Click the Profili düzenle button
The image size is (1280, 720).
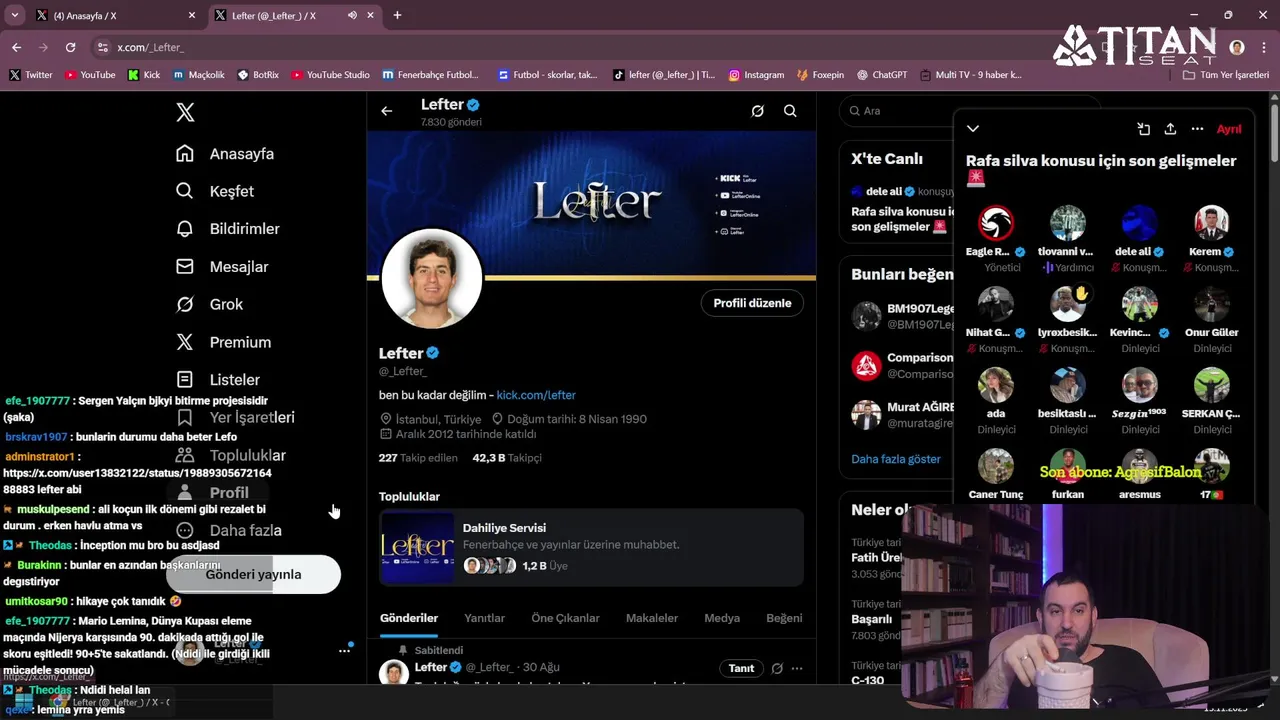(752, 303)
